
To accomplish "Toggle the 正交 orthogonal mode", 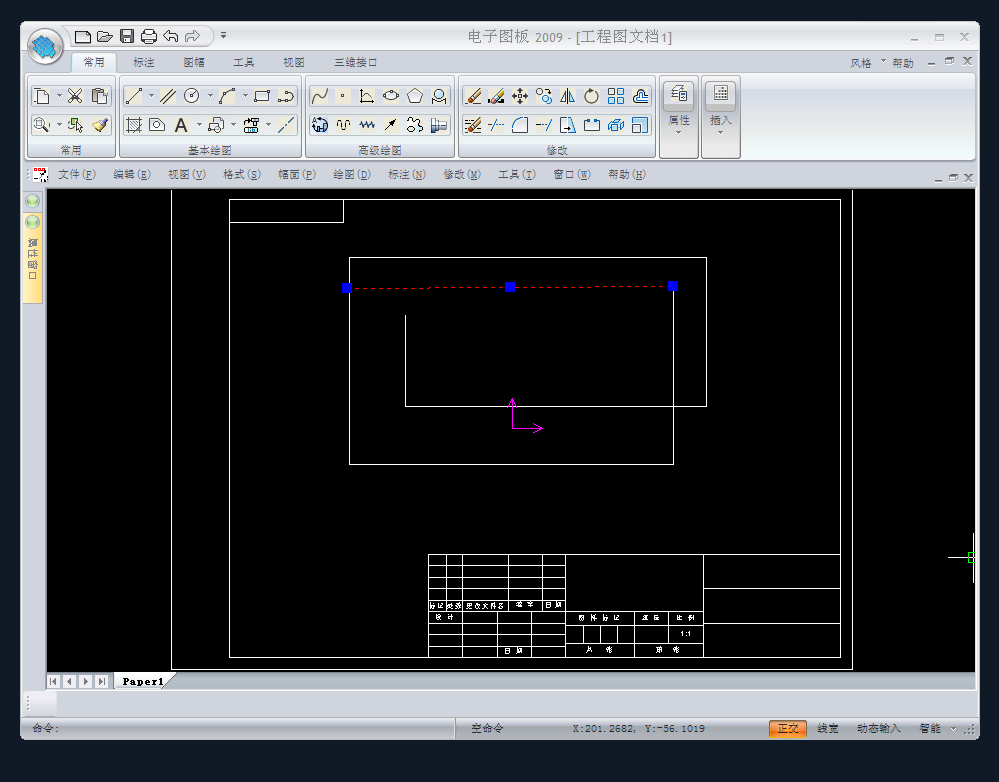I will click(x=788, y=728).
